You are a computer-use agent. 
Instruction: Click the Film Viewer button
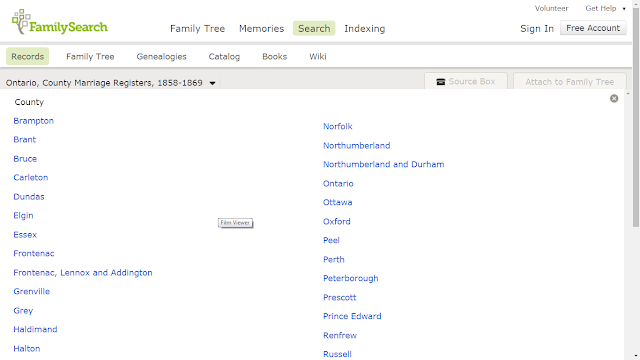point(236,223)
